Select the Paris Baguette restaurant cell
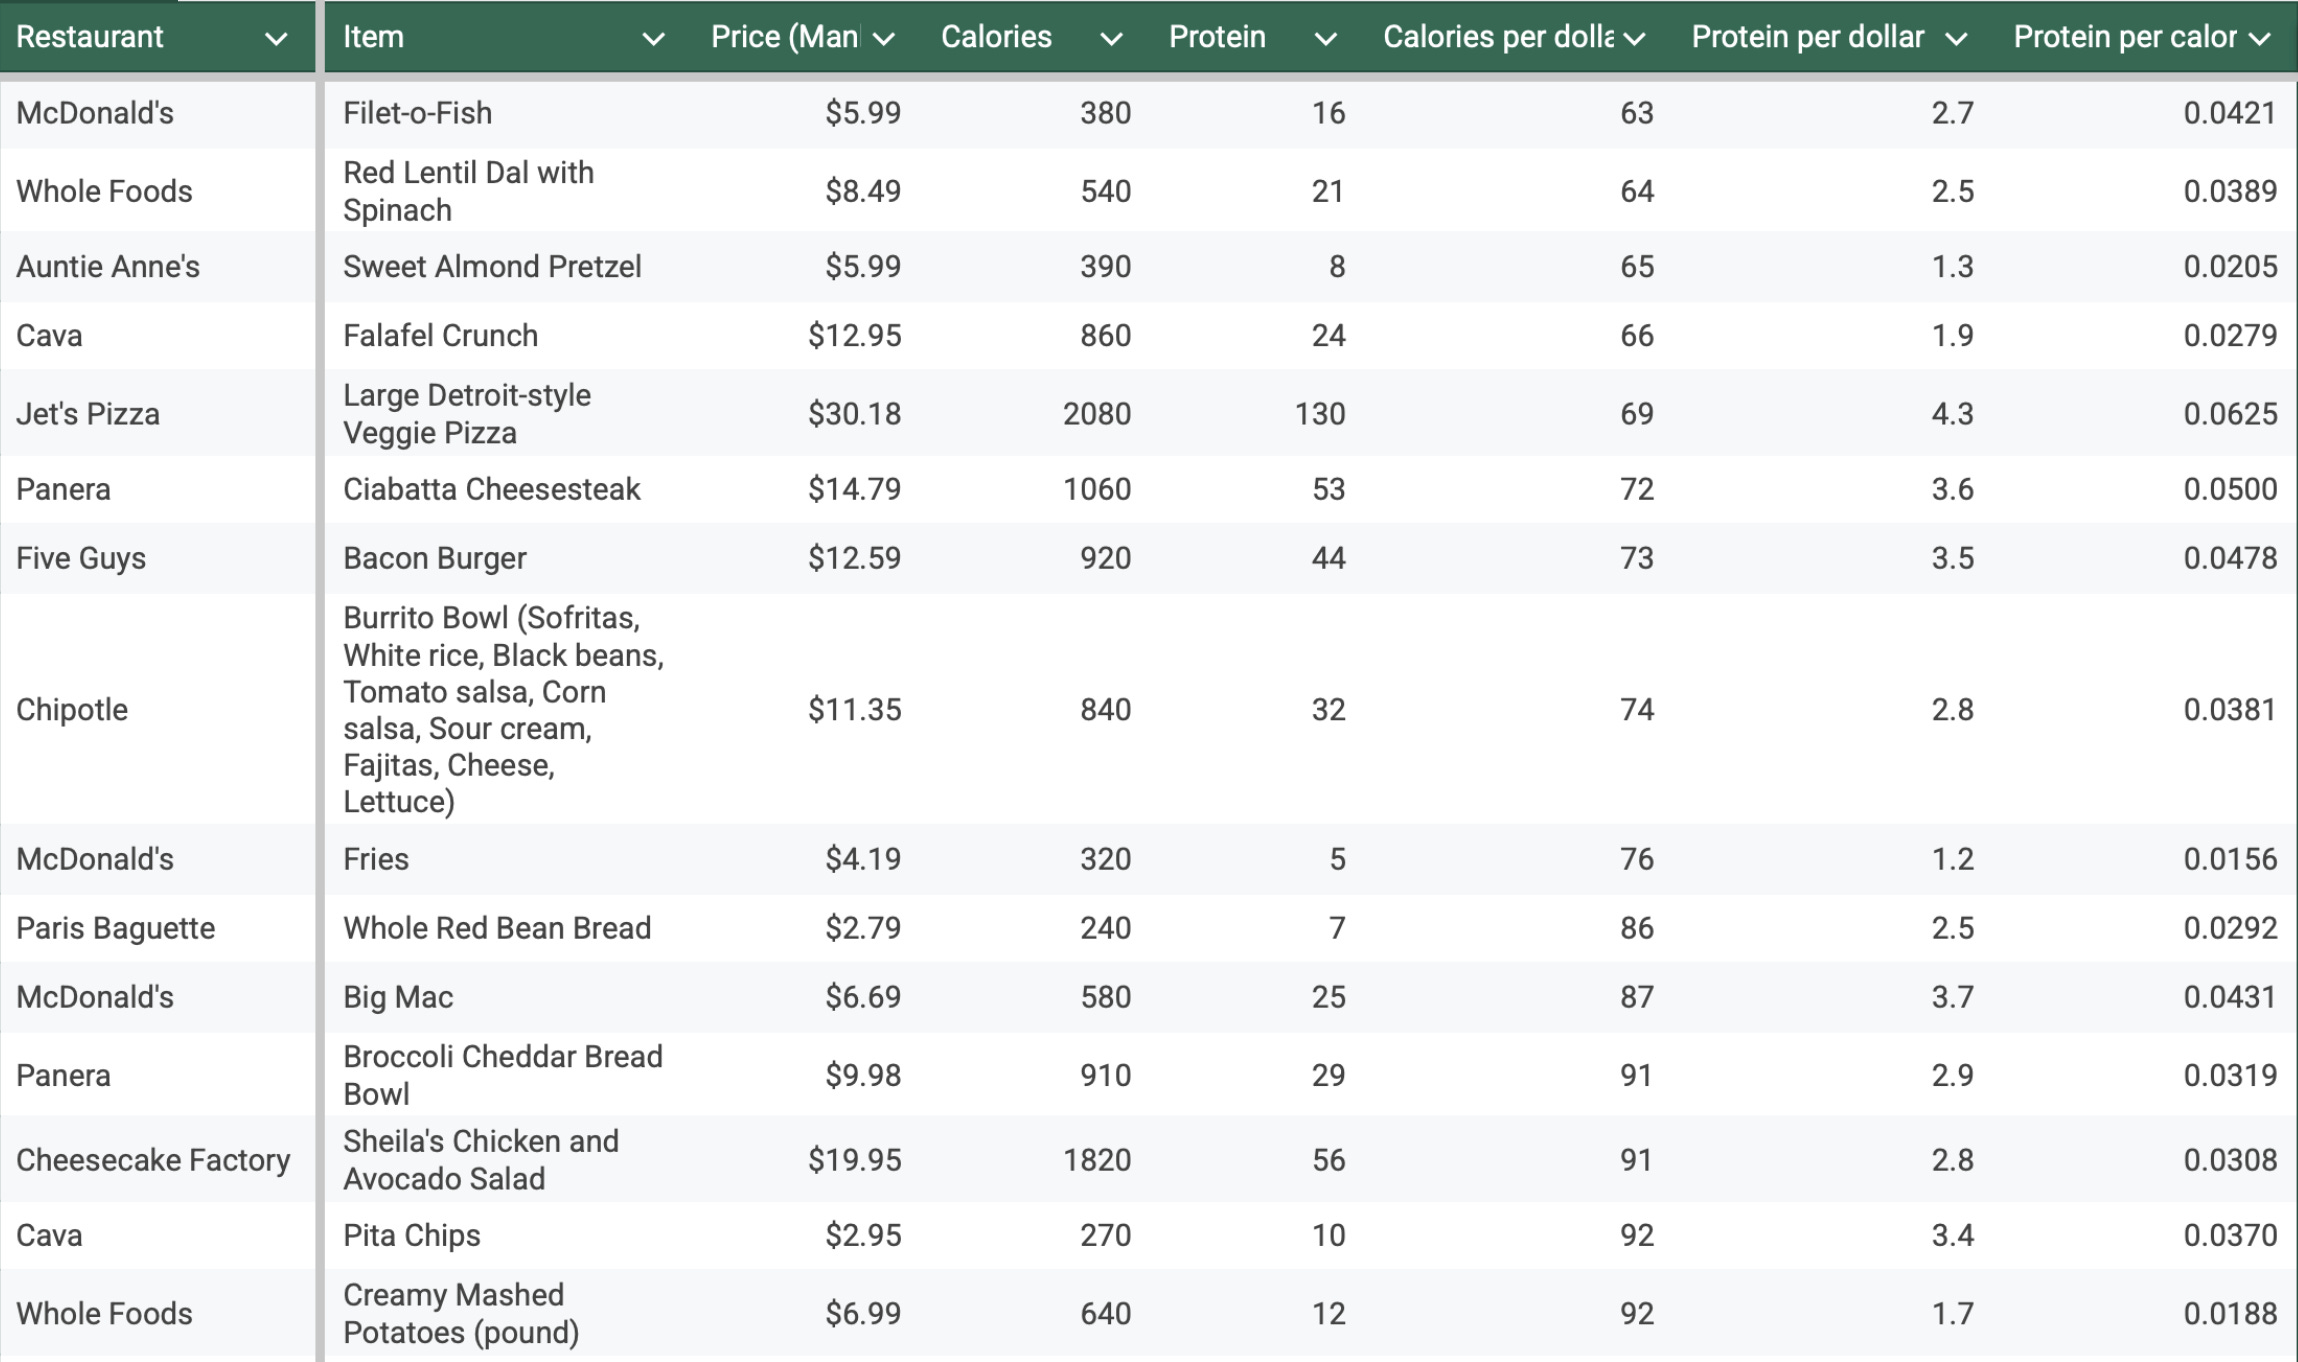The width and height of the screenshot is (2298, 1362). pos(116,928)
